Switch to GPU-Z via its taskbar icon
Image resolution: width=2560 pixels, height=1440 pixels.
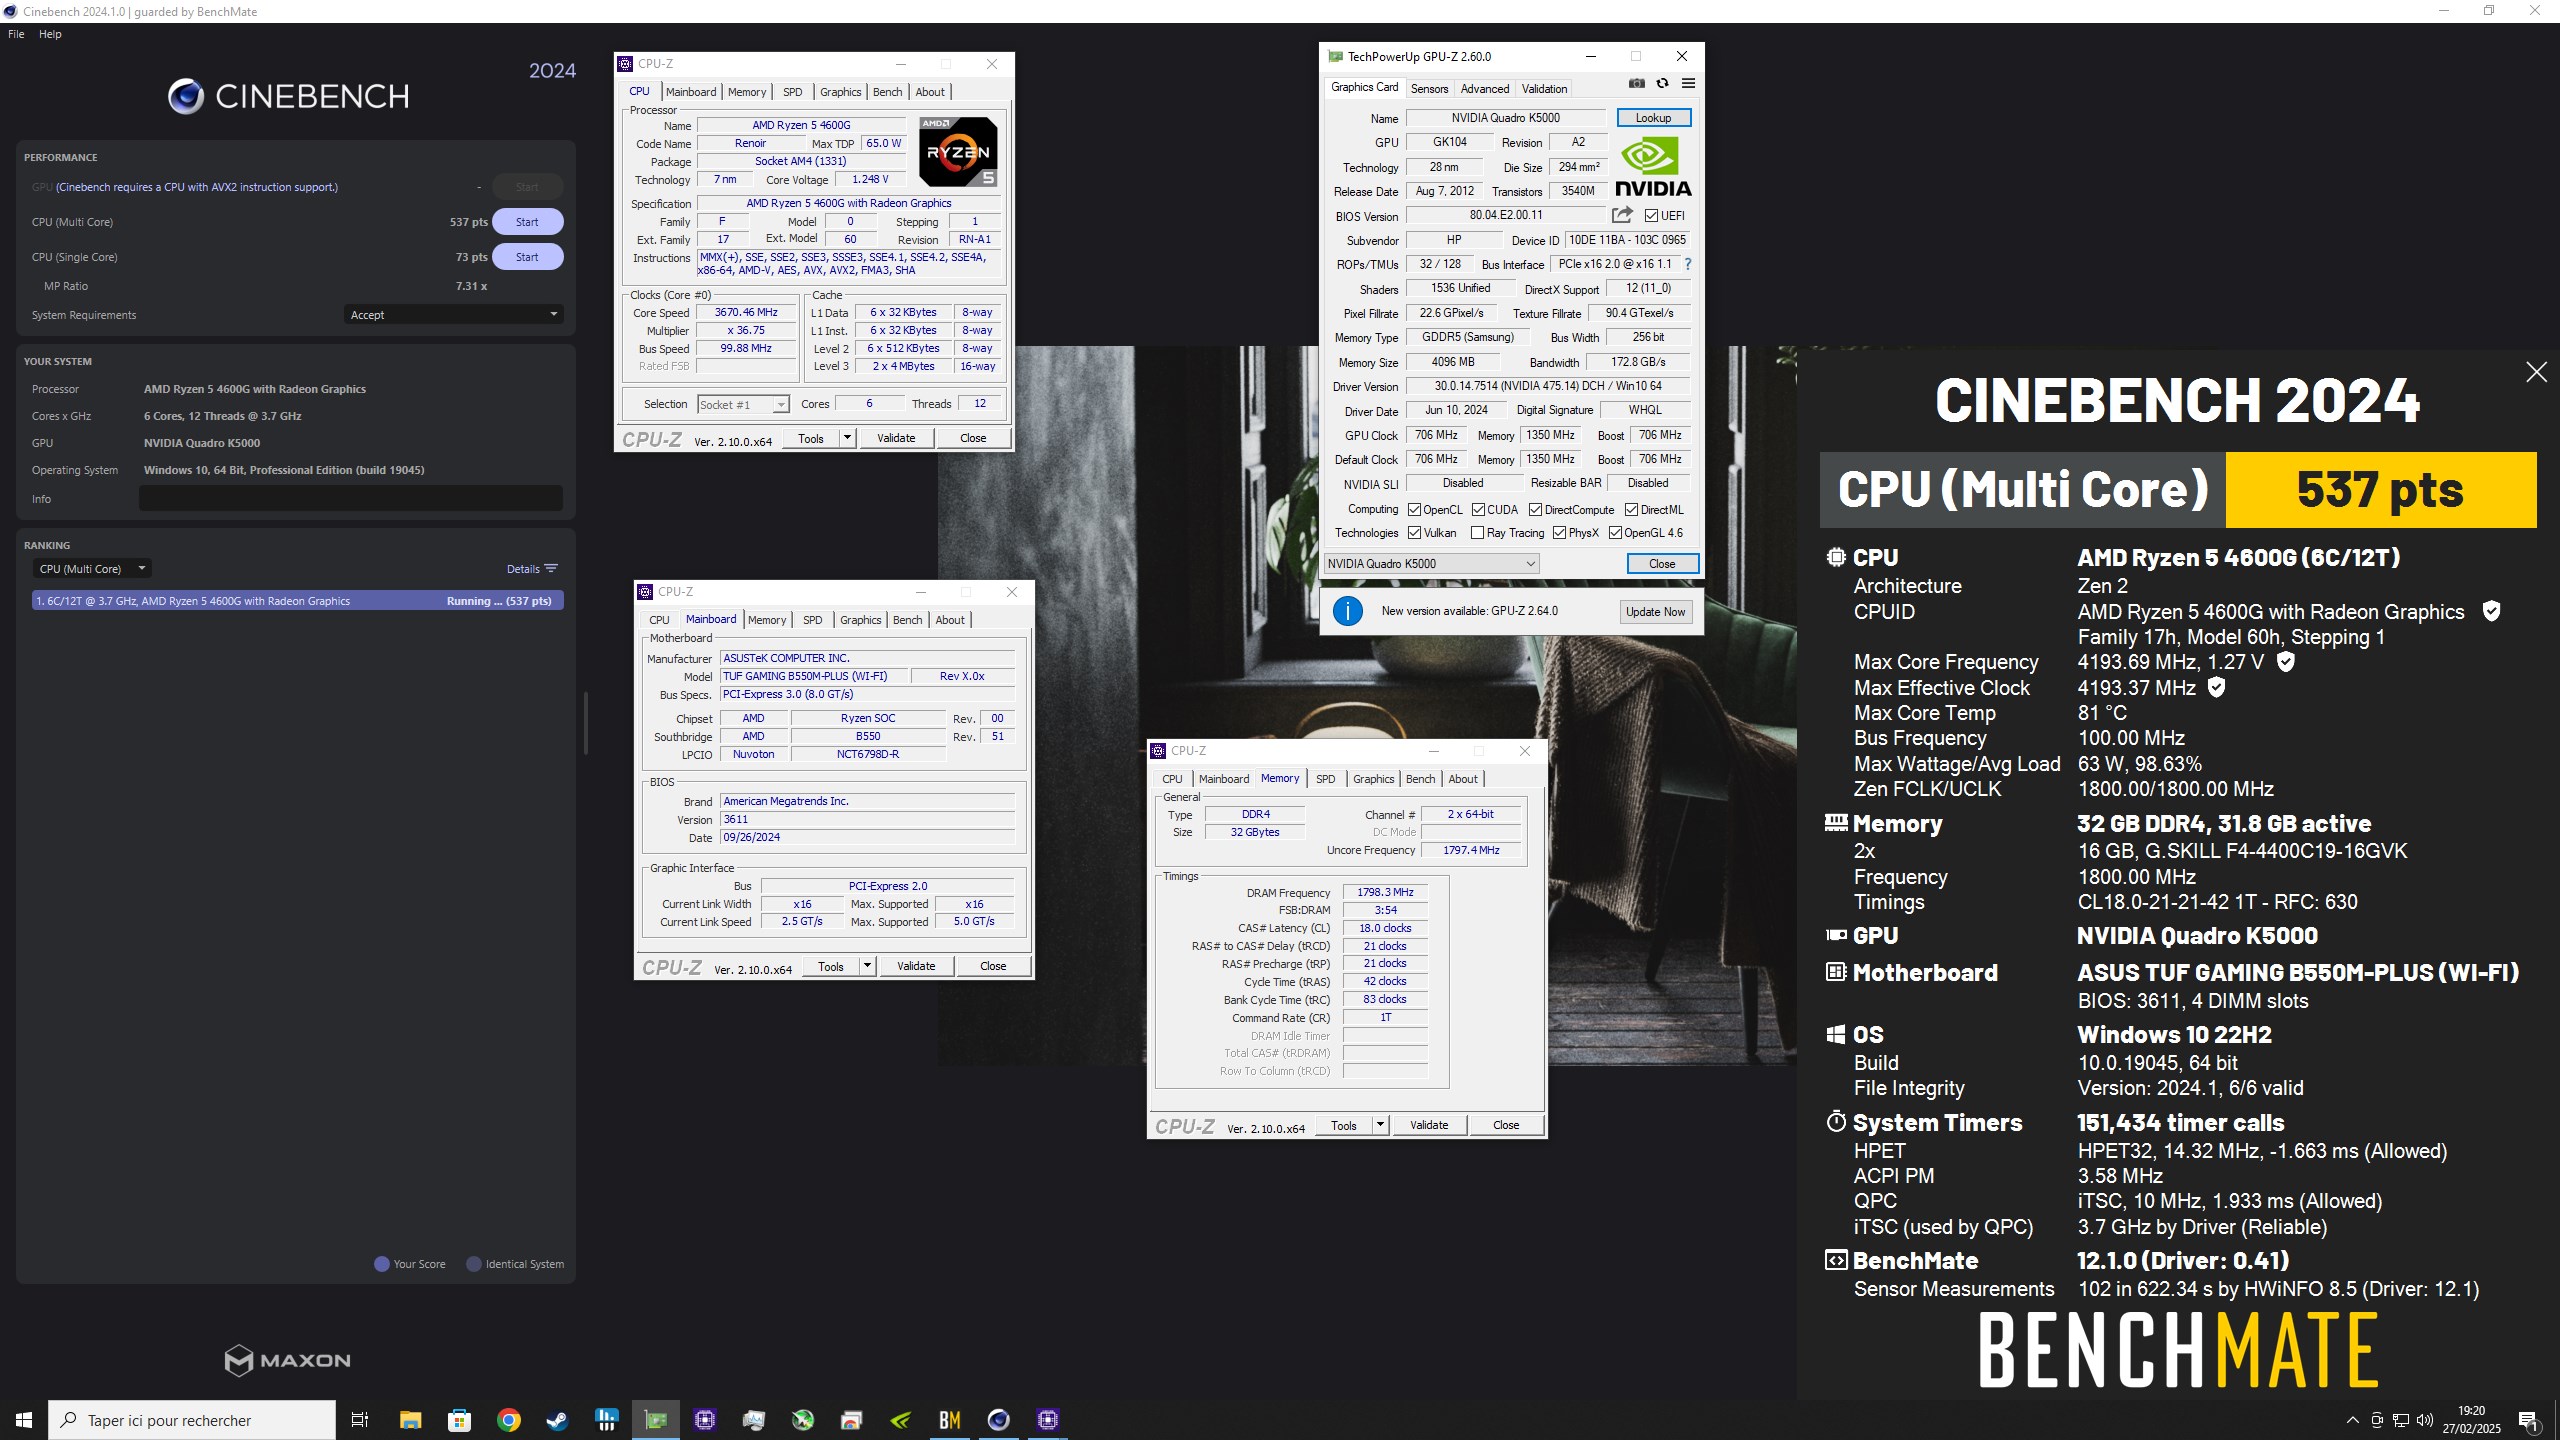(656, 1420)
